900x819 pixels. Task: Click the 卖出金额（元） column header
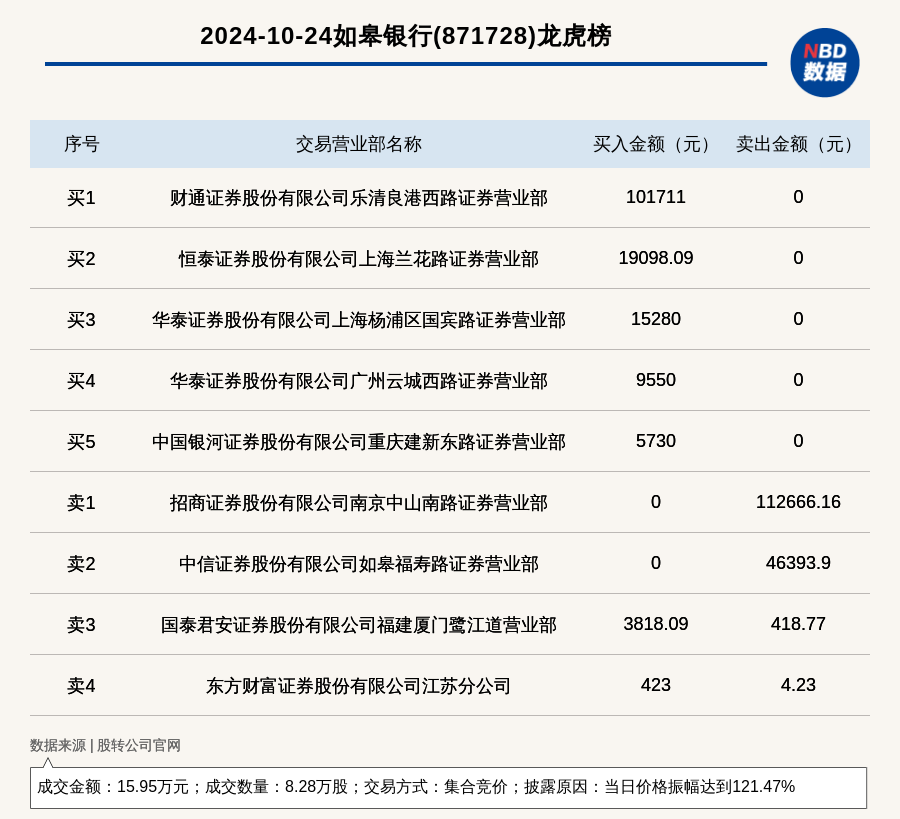point(798,144)
